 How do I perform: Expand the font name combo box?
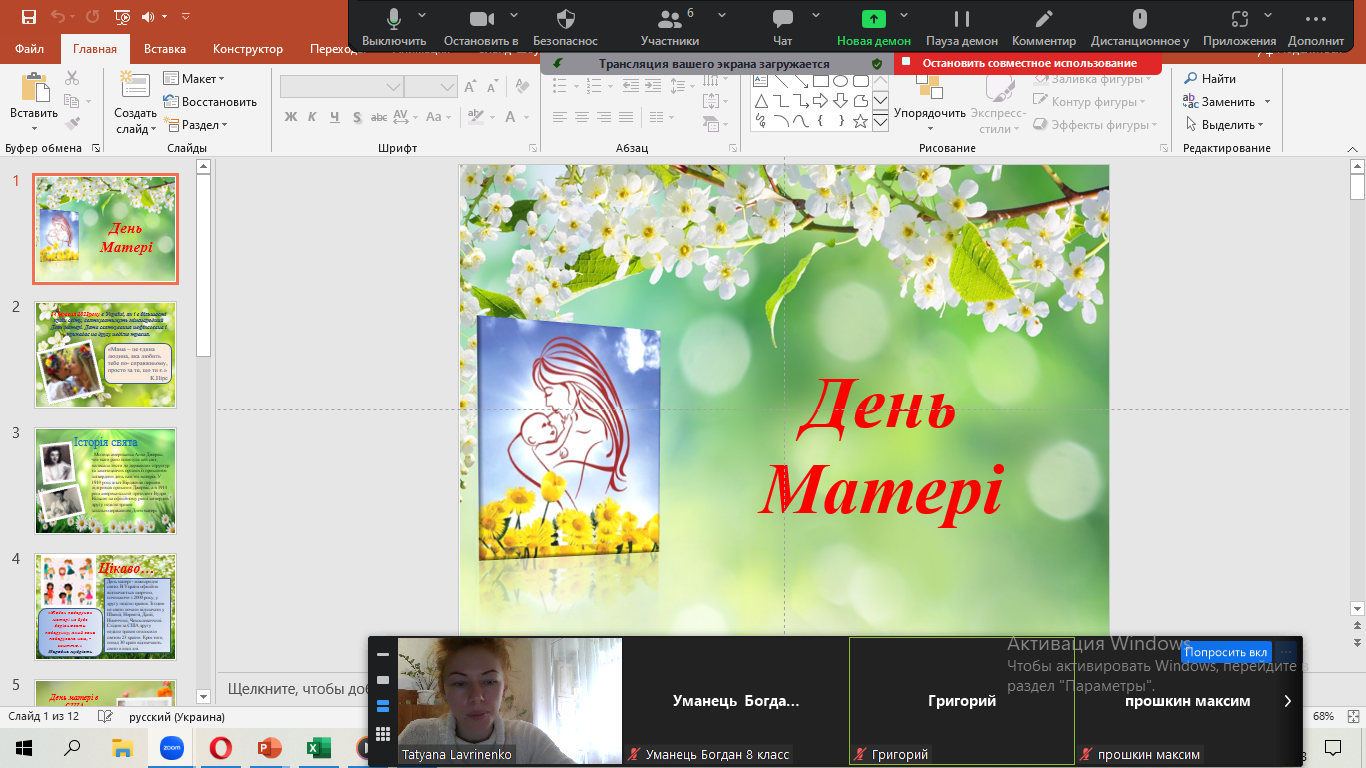(x=393, y=87)
